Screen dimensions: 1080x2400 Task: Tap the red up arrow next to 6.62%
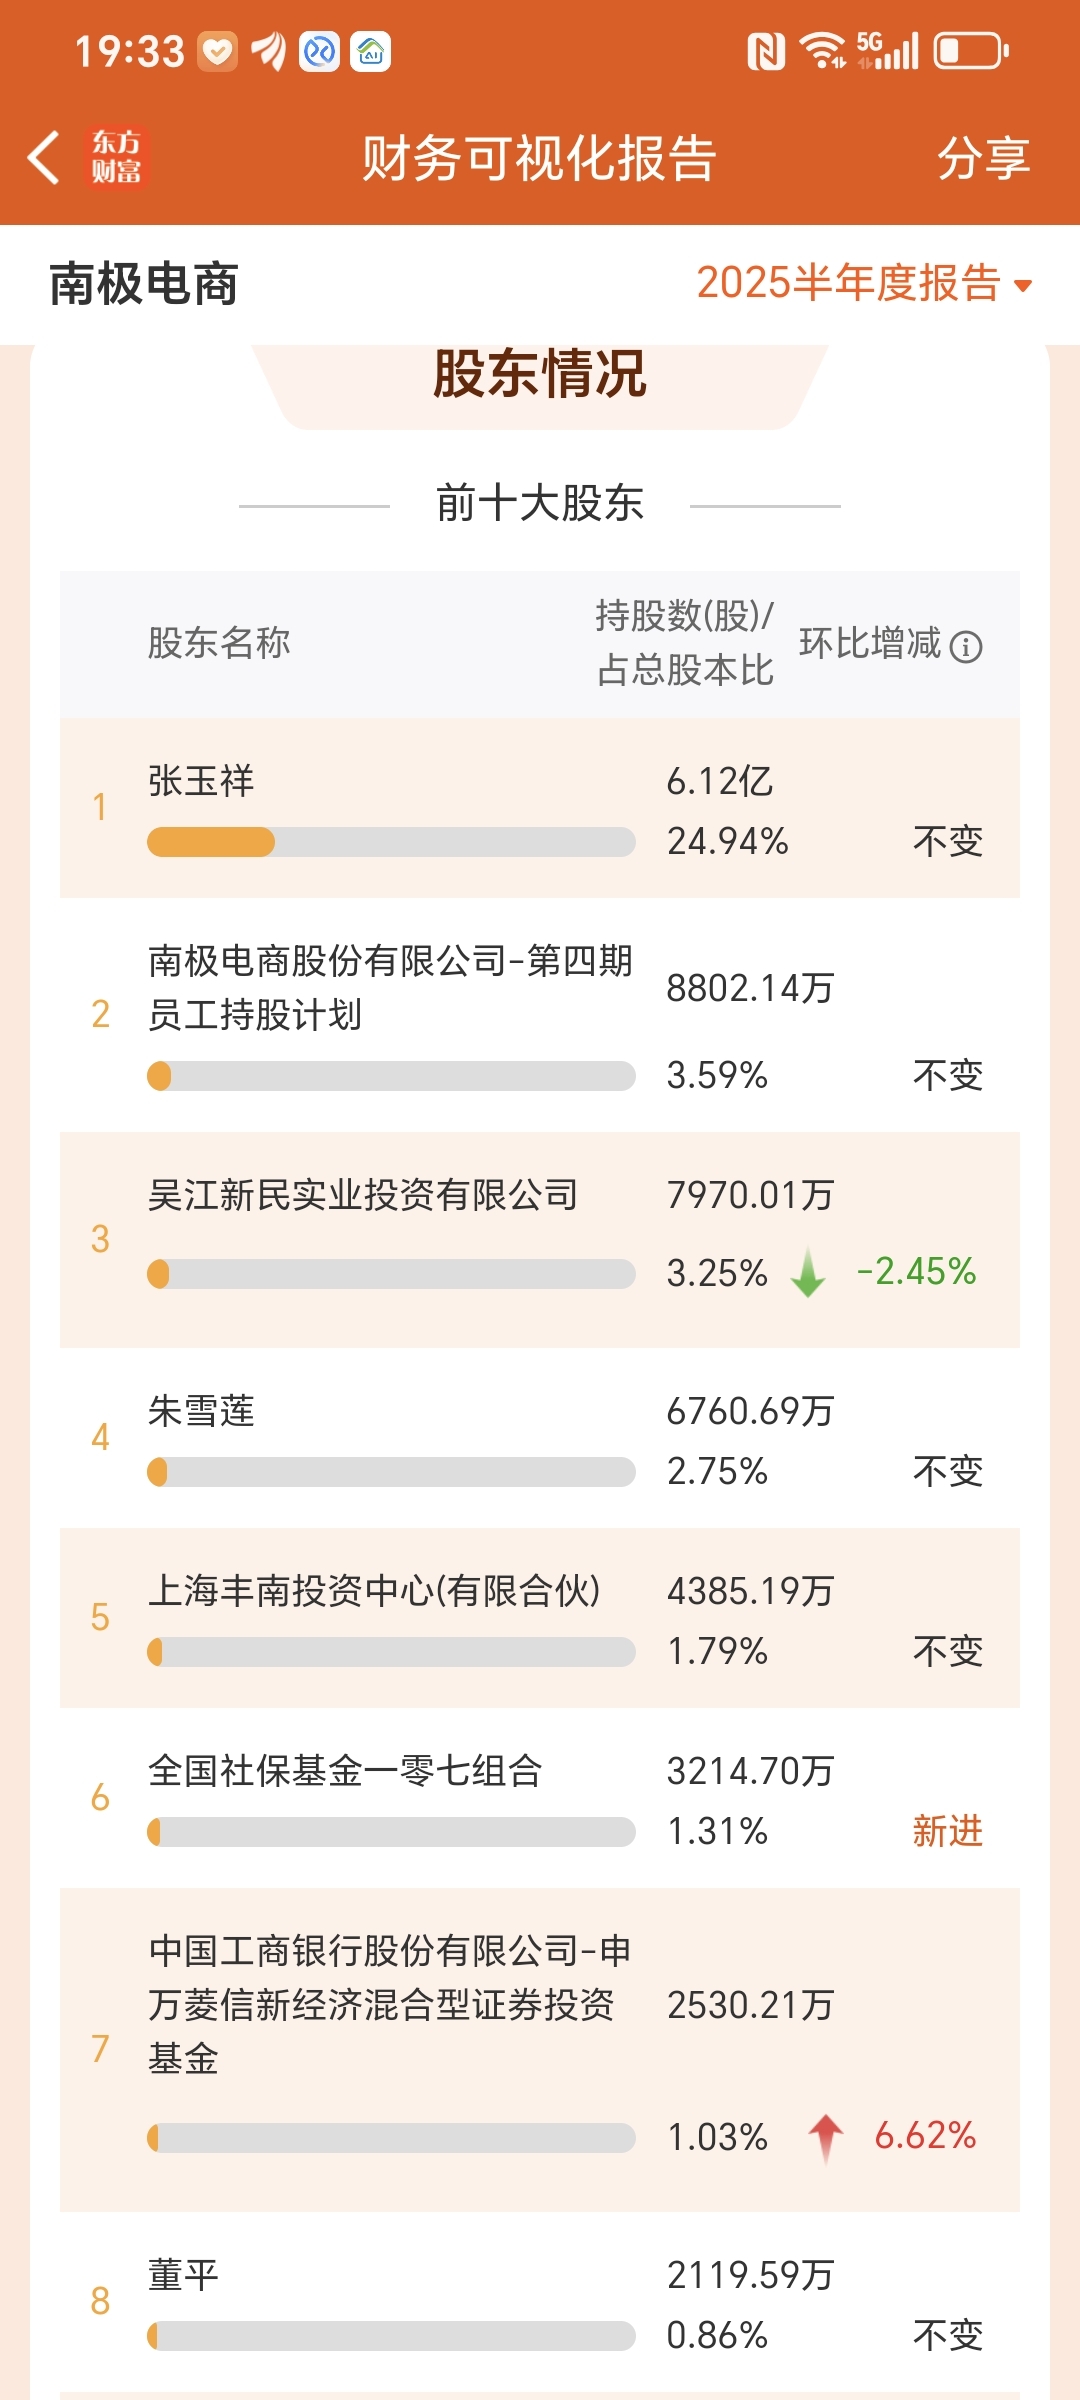(x=826, y=2138)
